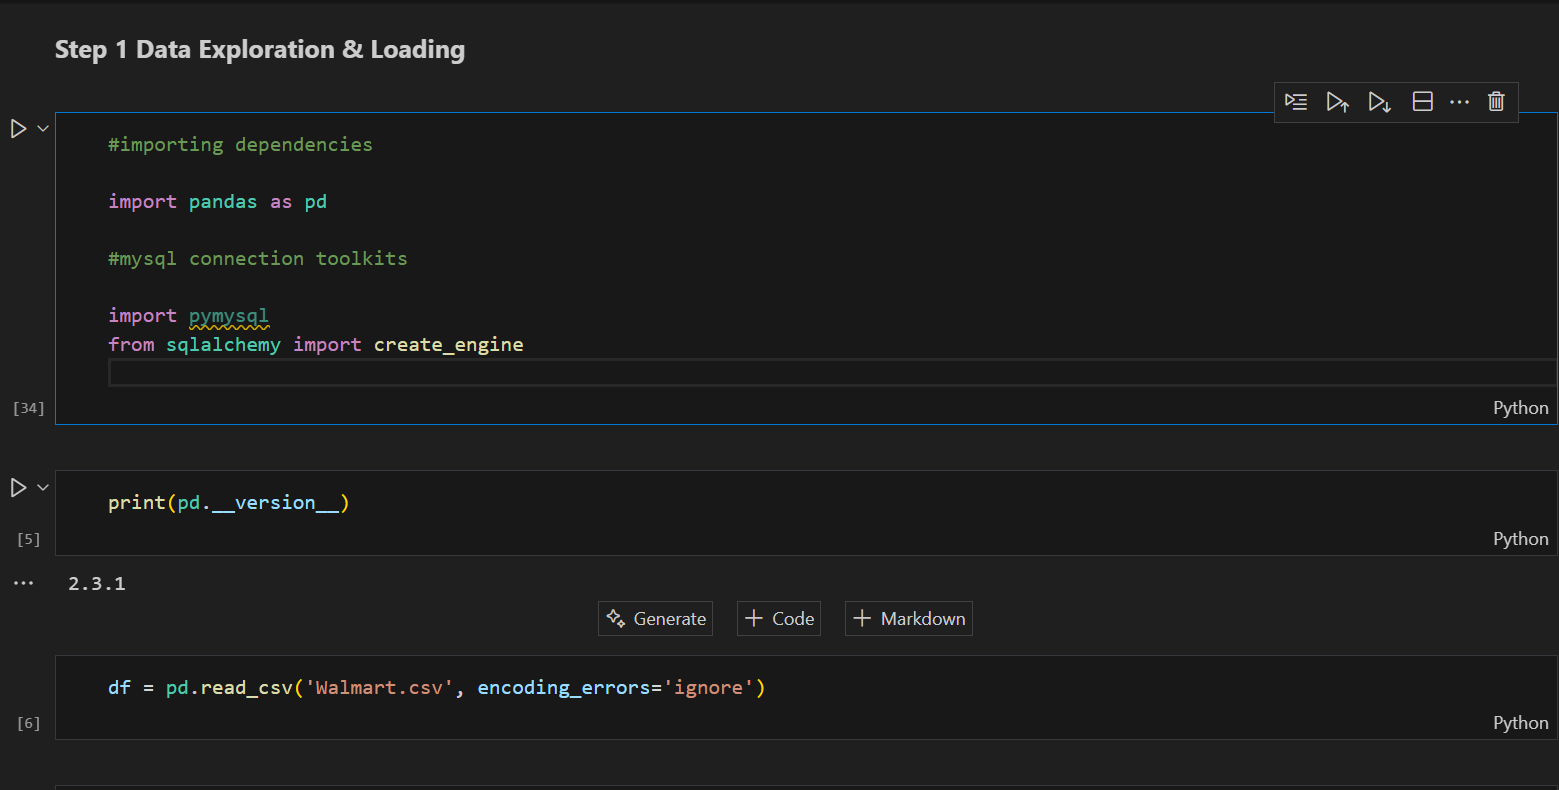
Task: Click the underlined pymysql import name
Action: [229, 316]
